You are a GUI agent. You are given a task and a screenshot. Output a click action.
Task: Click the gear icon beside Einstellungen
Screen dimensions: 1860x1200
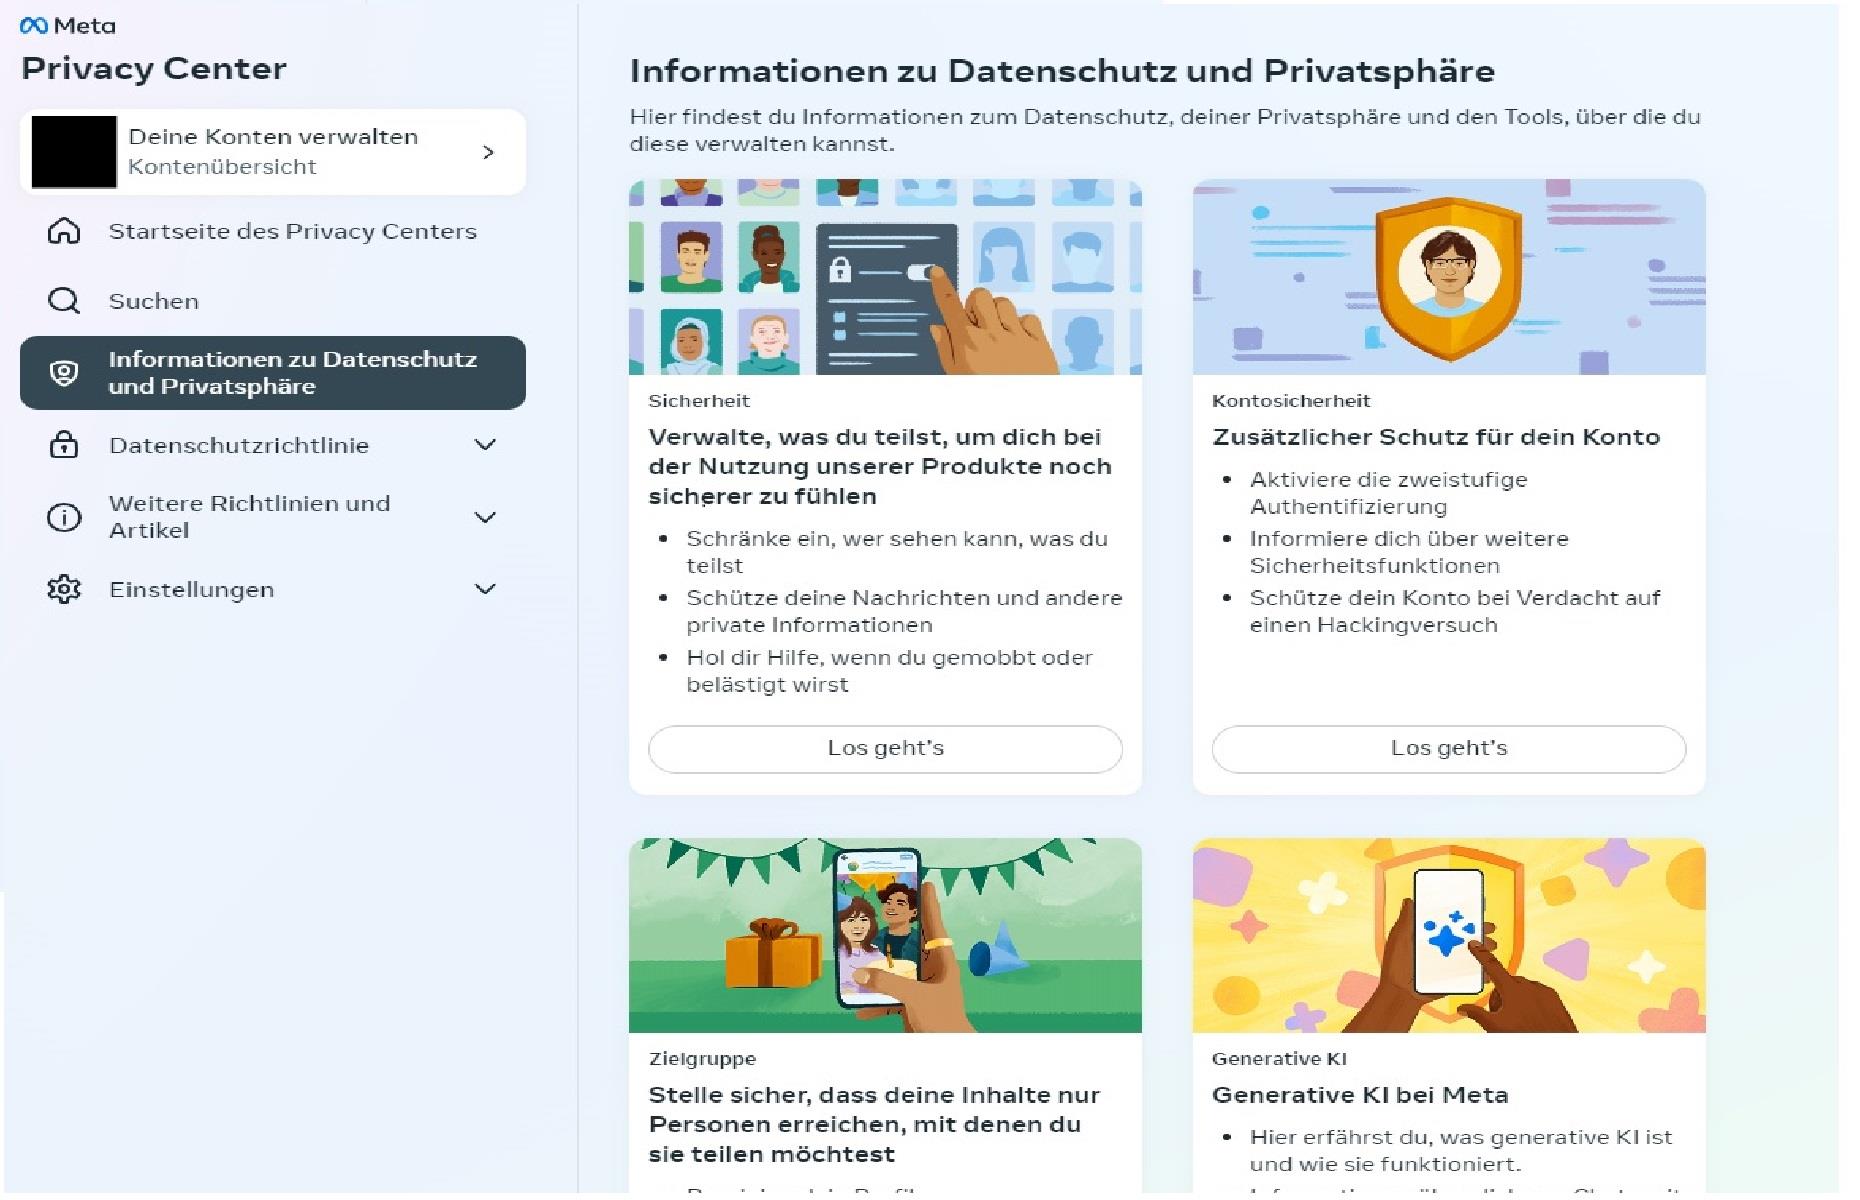pos(64,589)
